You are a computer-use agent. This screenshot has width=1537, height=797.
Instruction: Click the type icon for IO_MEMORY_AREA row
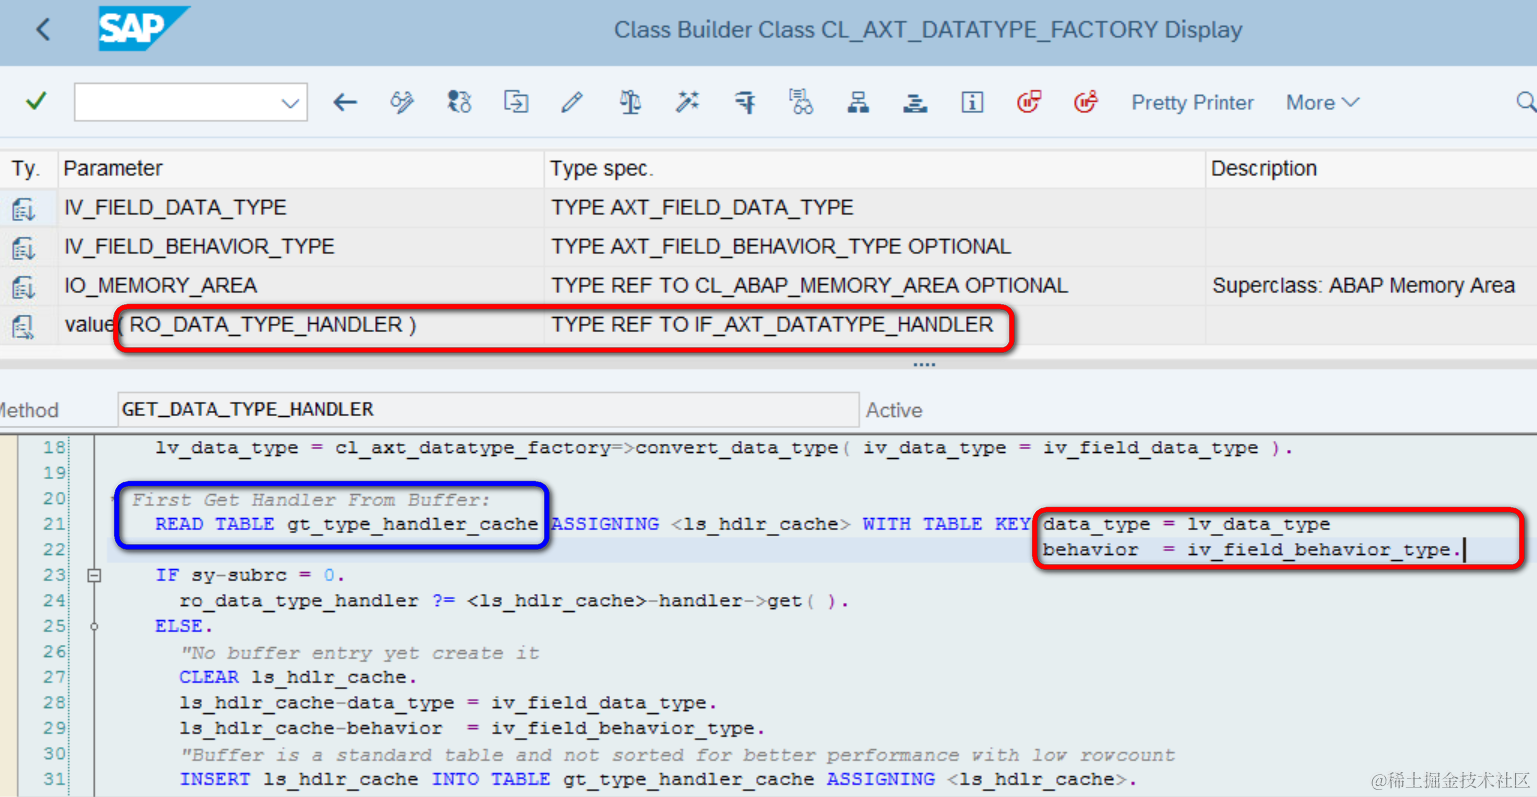23,287
